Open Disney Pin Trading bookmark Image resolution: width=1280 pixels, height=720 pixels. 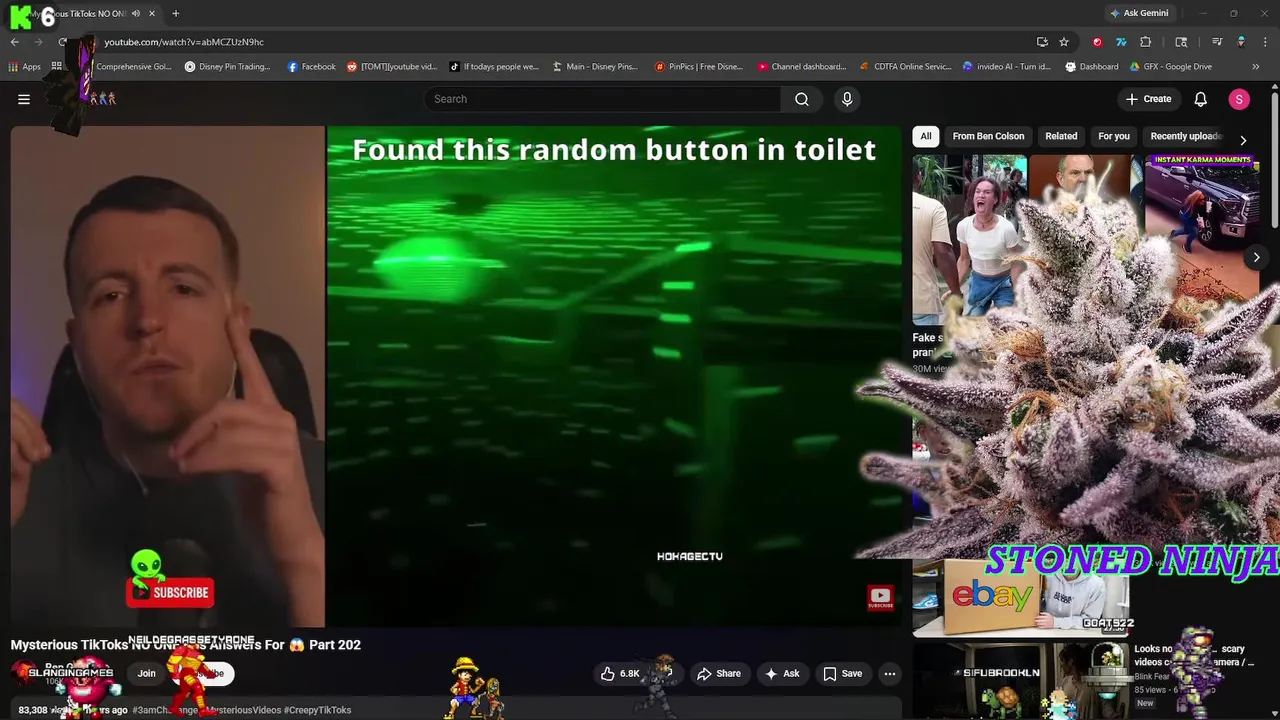click(x=227, y=67)
